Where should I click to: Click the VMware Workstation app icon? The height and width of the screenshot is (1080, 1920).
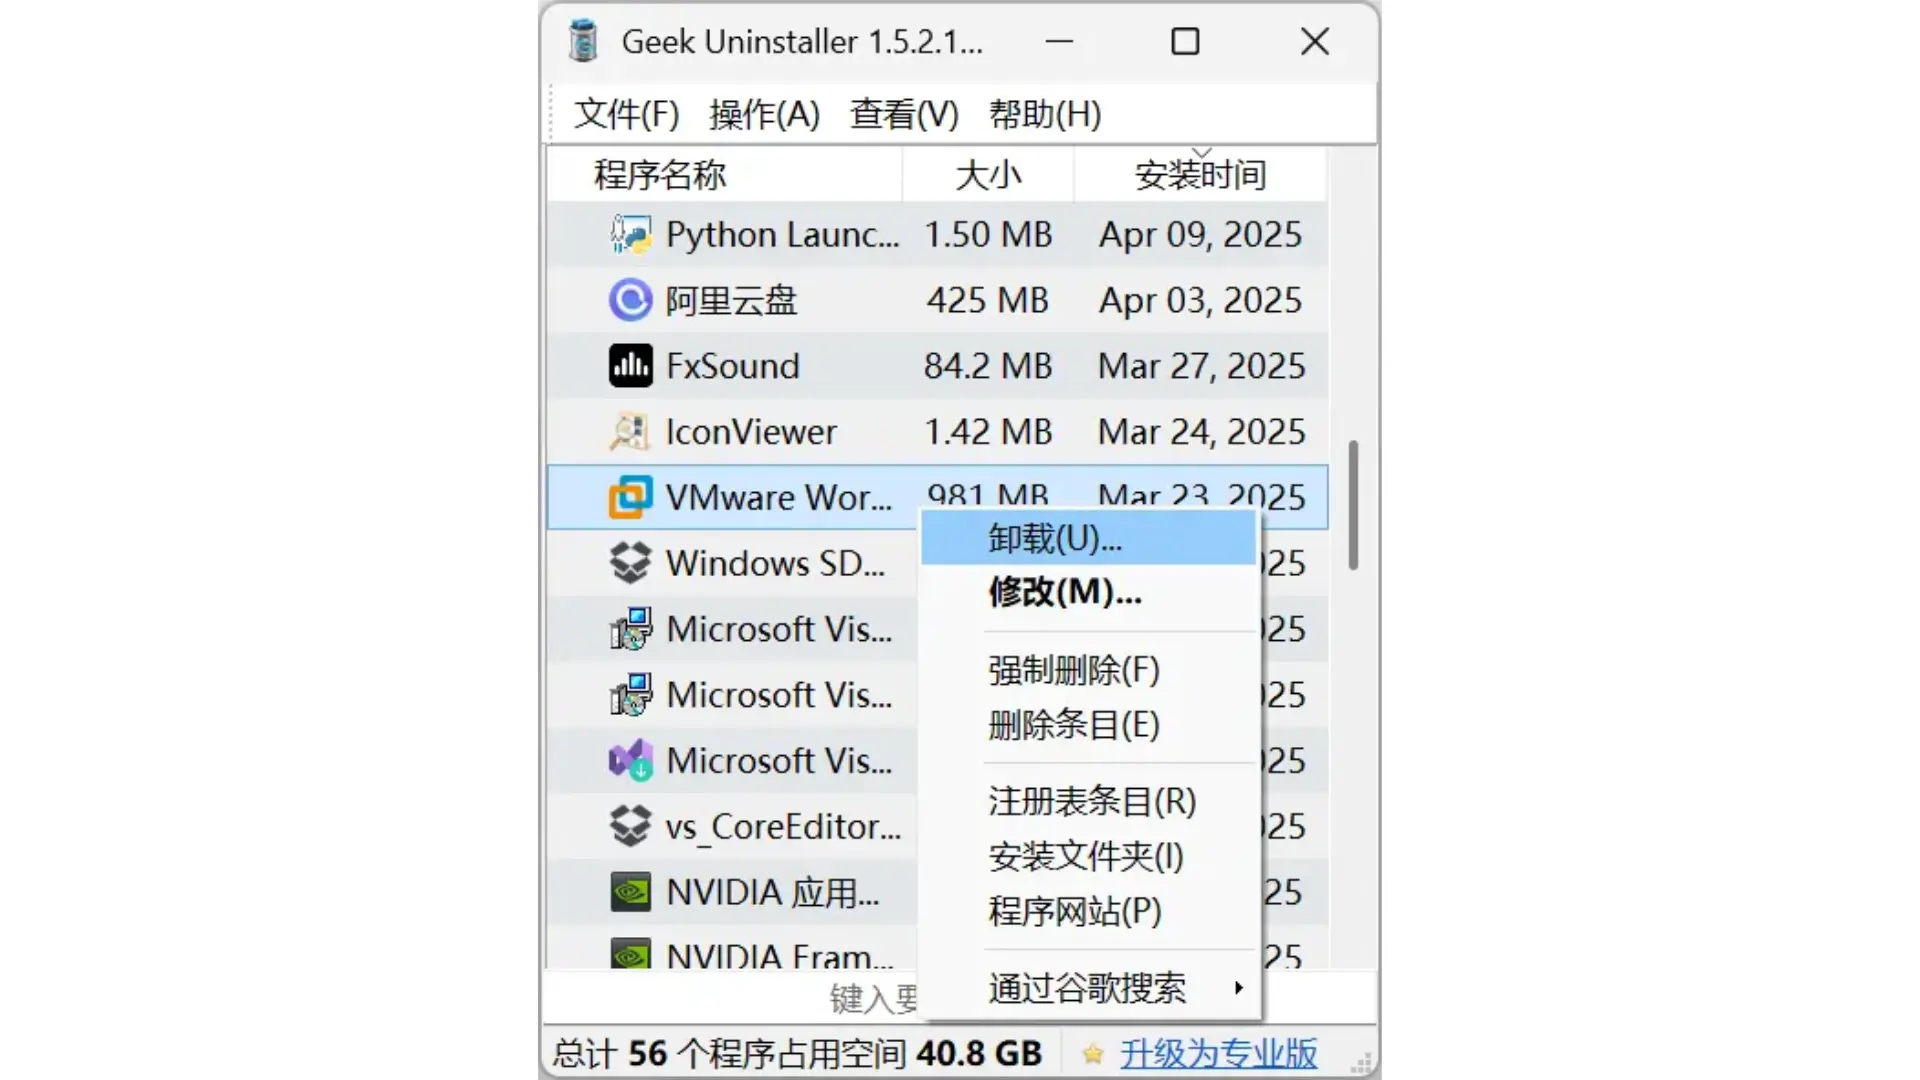630,497
